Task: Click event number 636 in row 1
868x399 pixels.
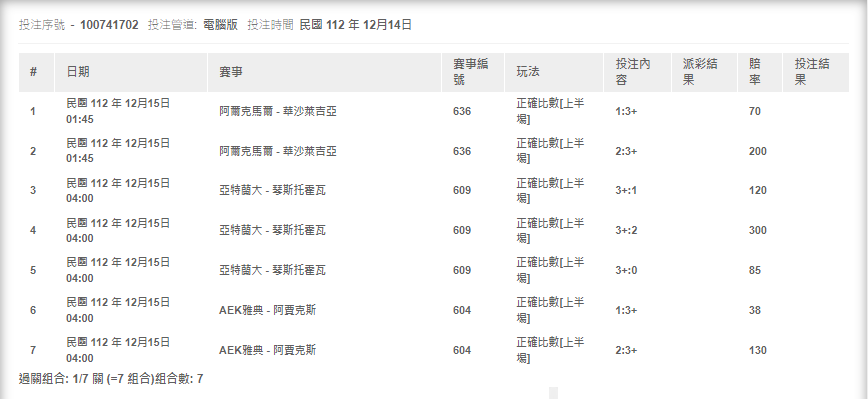Action: 462,111
